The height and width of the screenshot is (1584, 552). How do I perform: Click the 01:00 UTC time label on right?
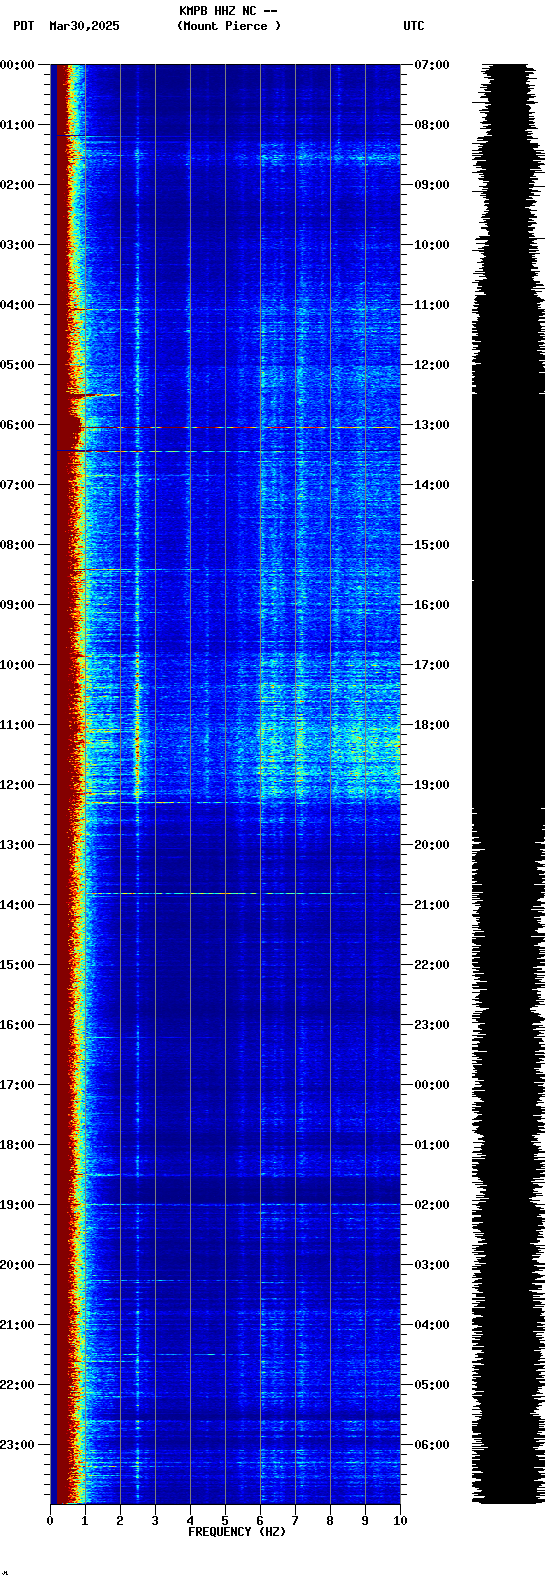tap(432, 1145)
